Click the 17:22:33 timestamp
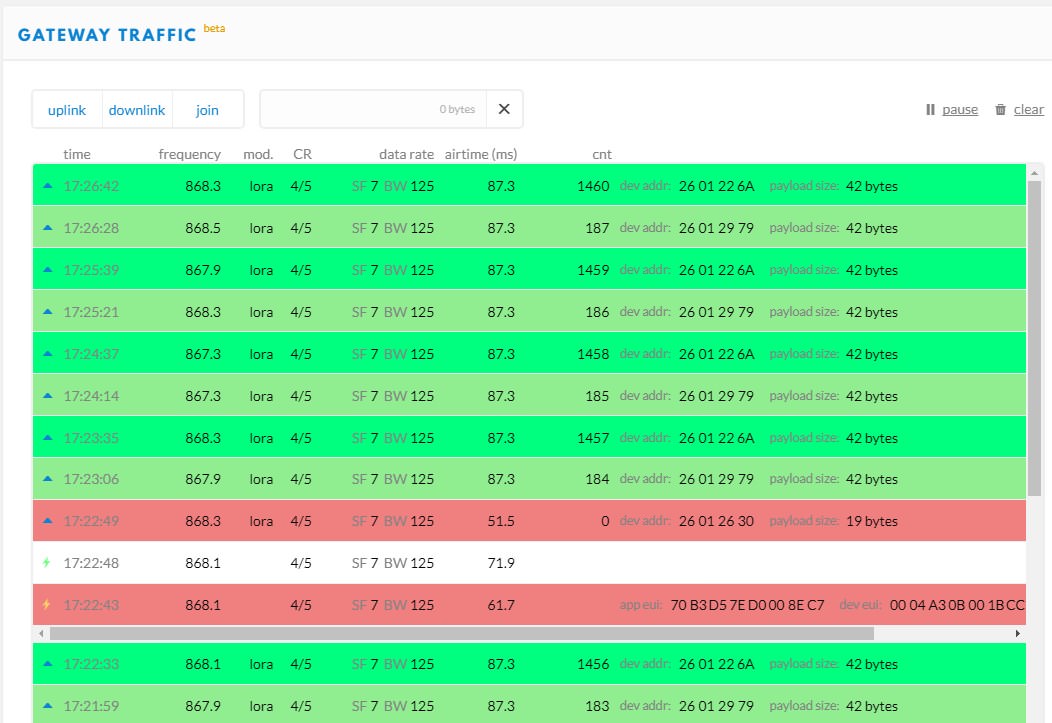 click(91, 664)
